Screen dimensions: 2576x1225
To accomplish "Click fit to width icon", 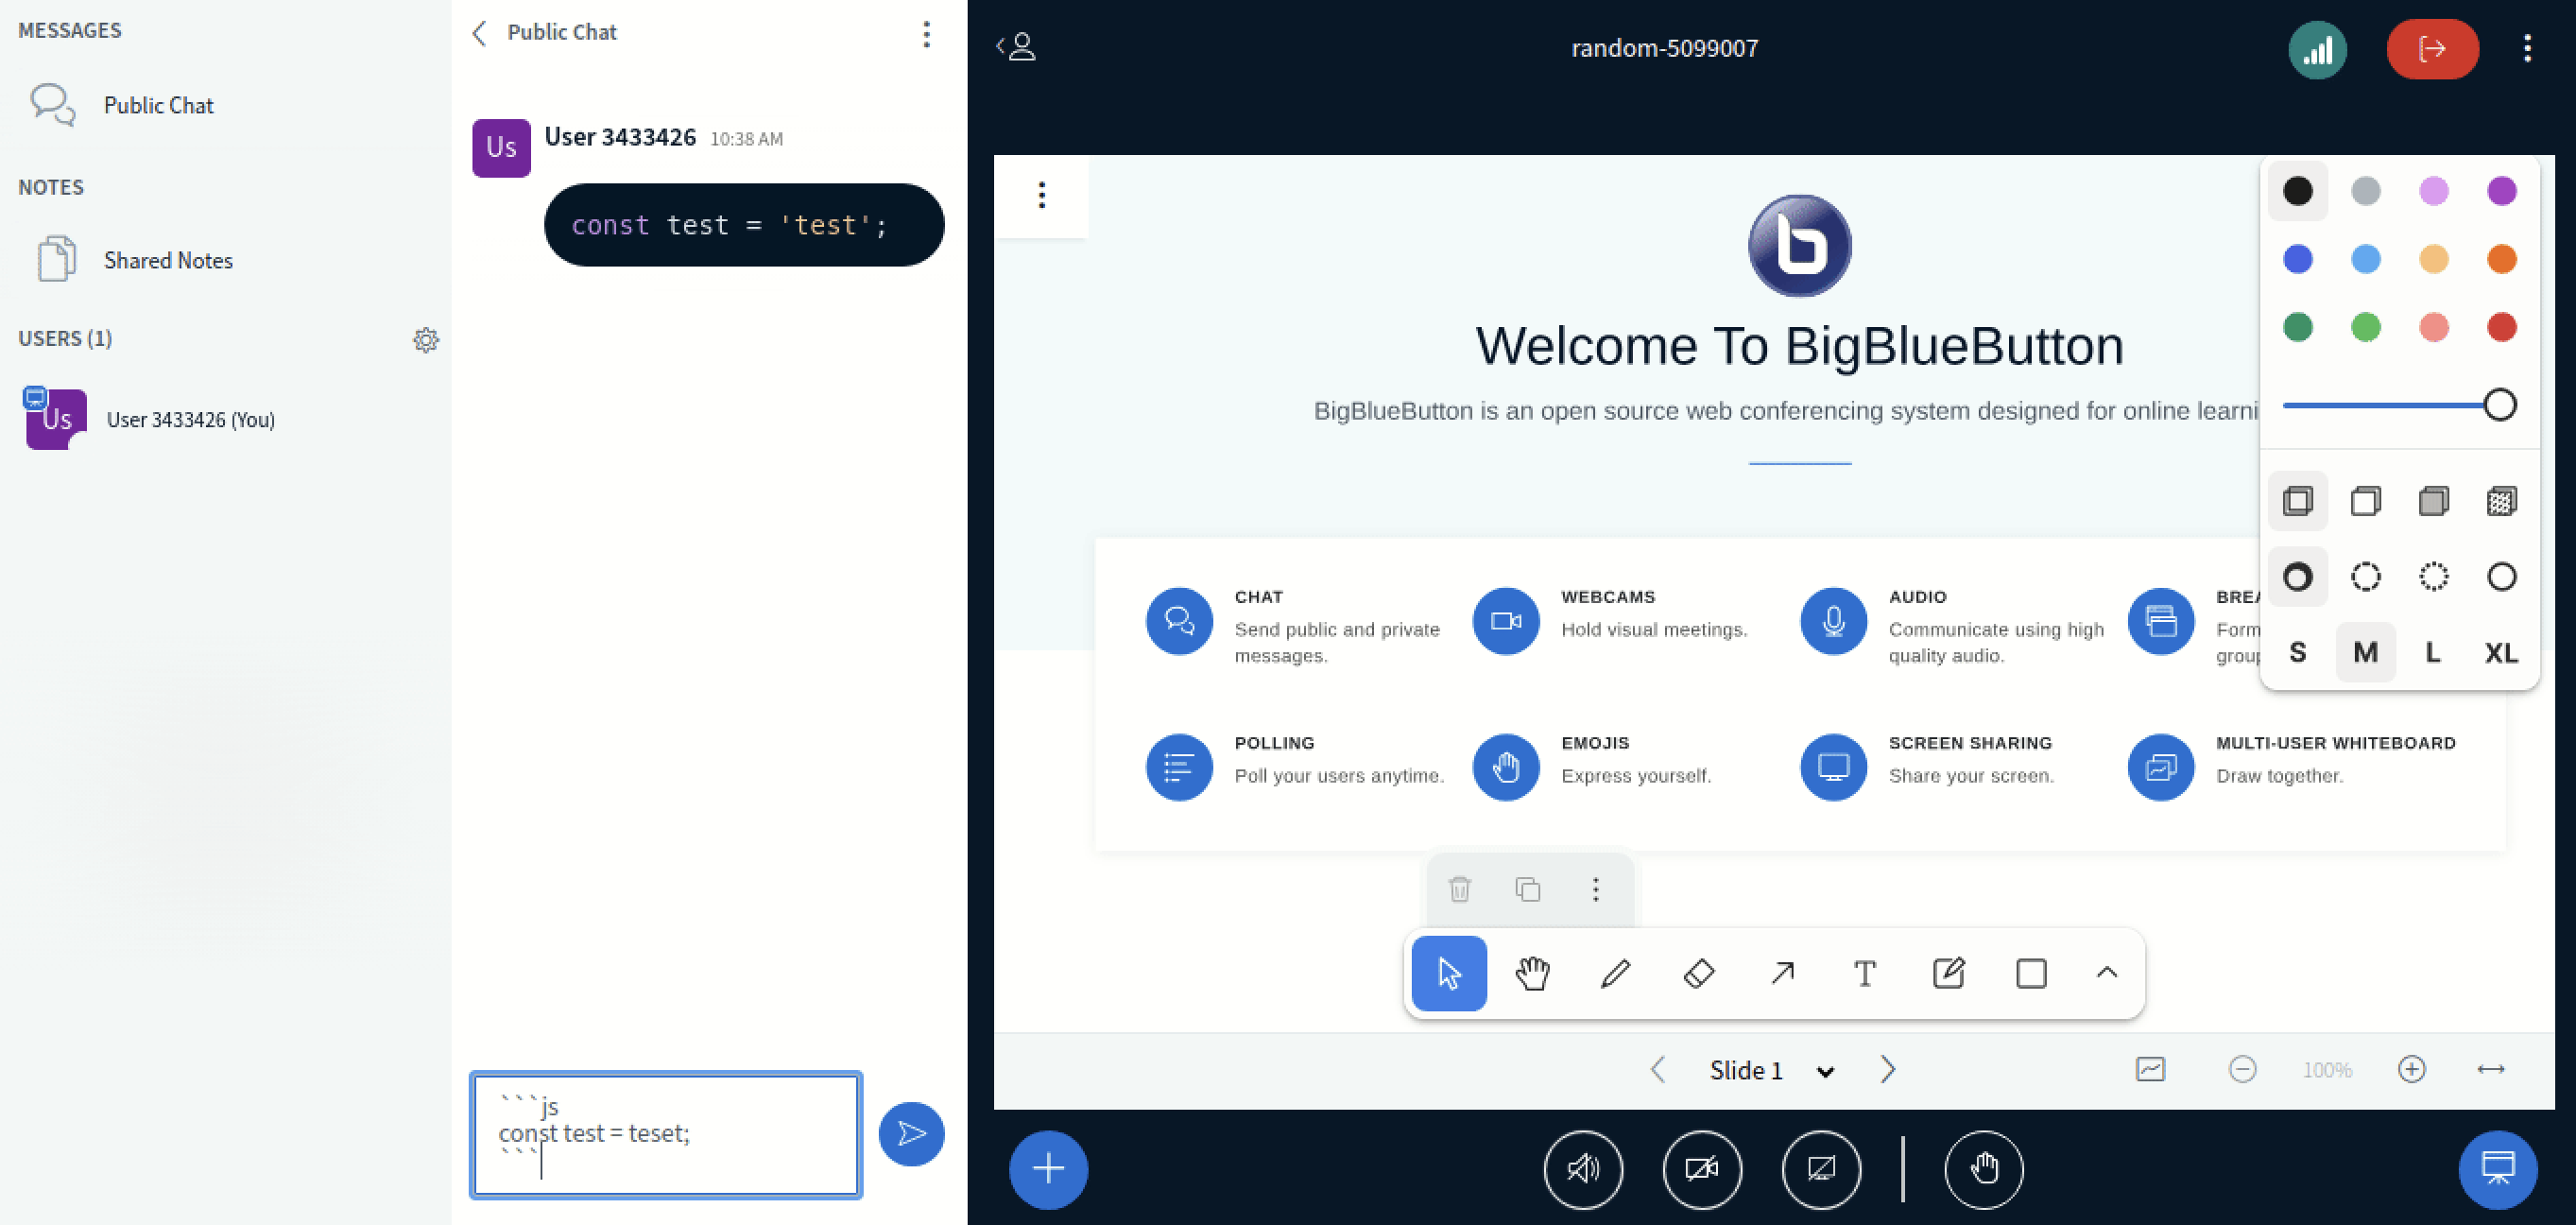I will (x=2490, y=1069).
